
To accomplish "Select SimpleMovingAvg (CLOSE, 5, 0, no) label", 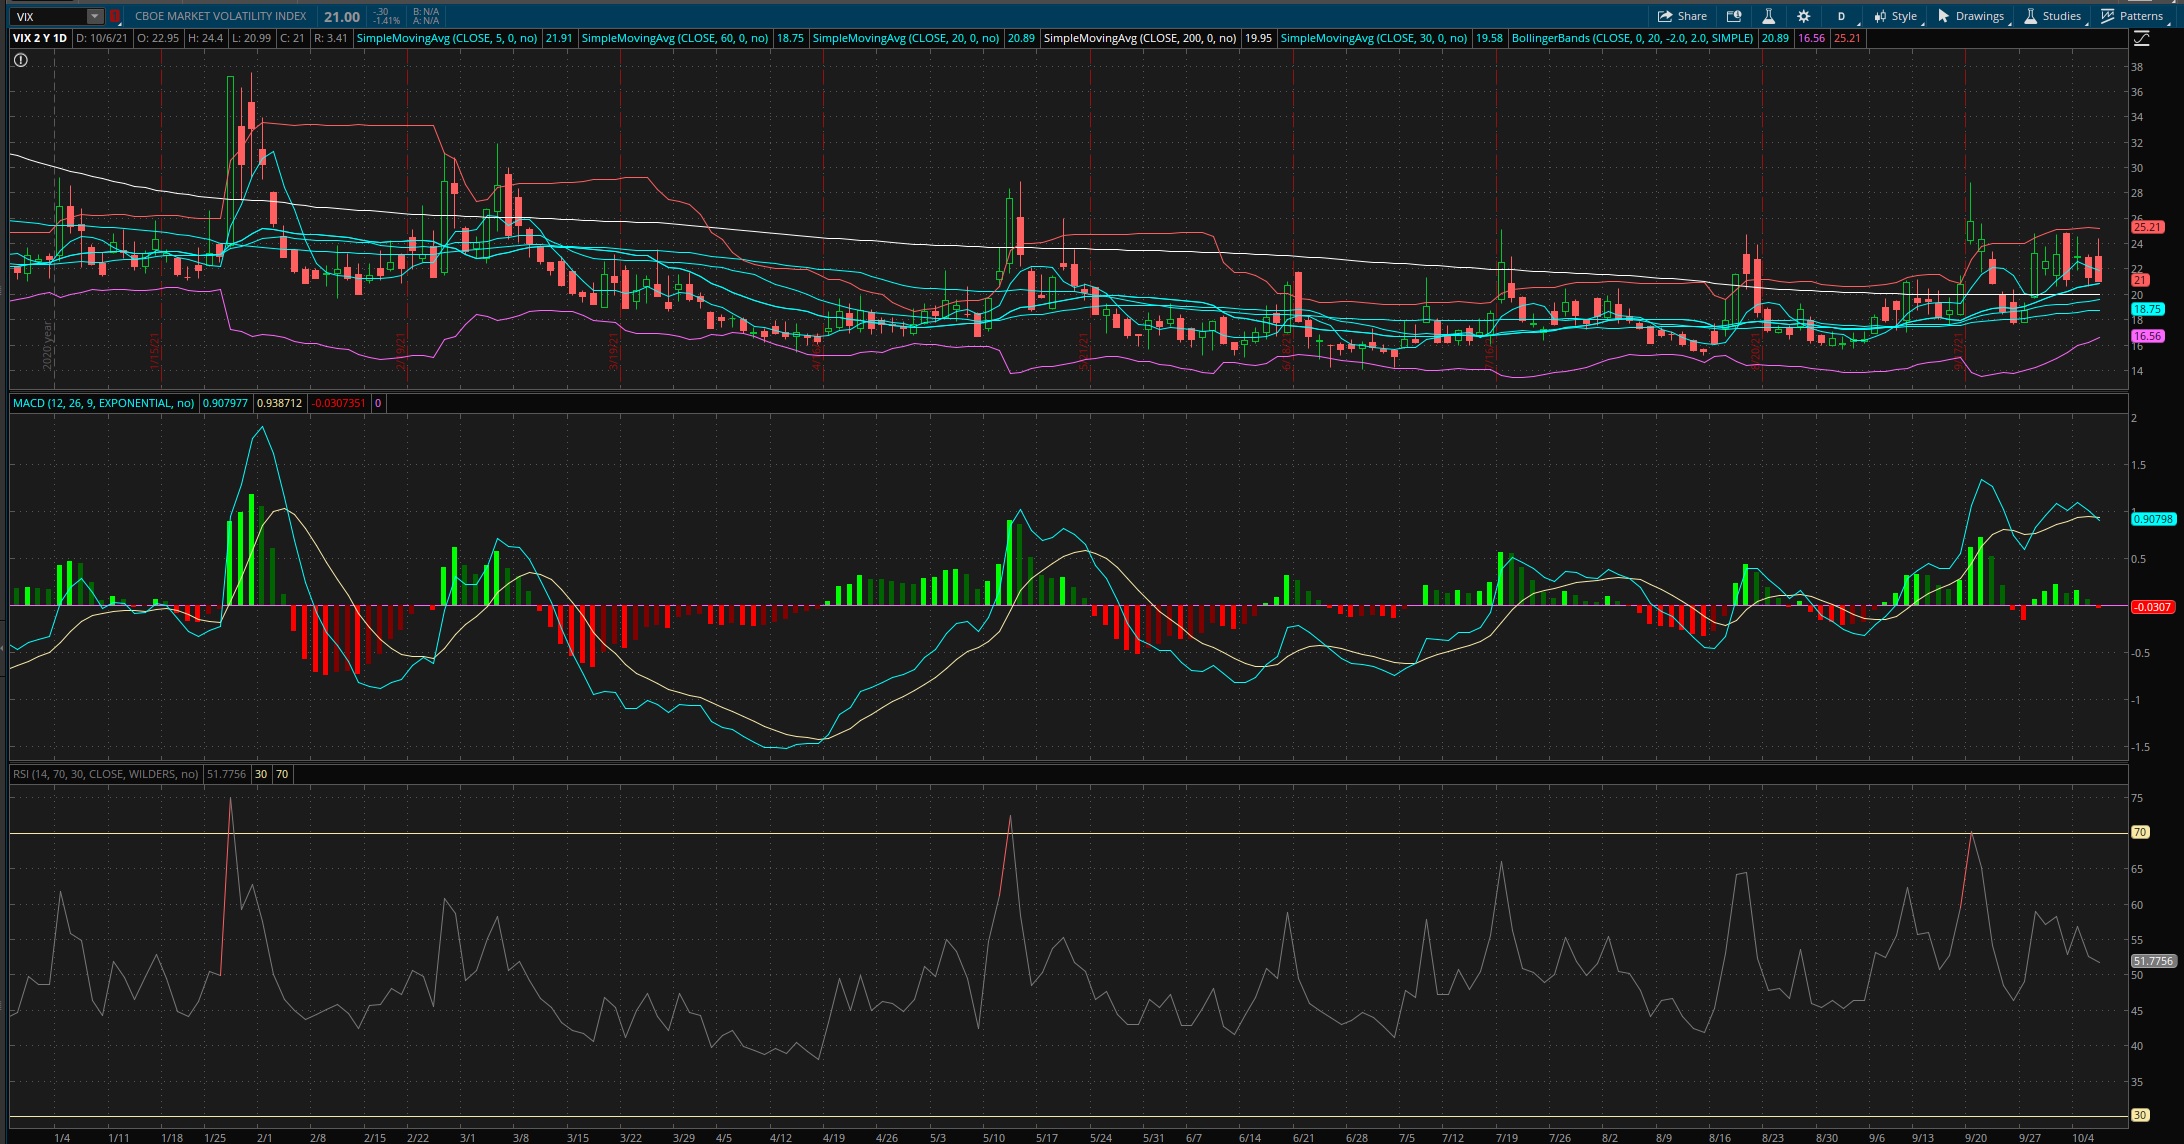I will click(x=447, y=38).
